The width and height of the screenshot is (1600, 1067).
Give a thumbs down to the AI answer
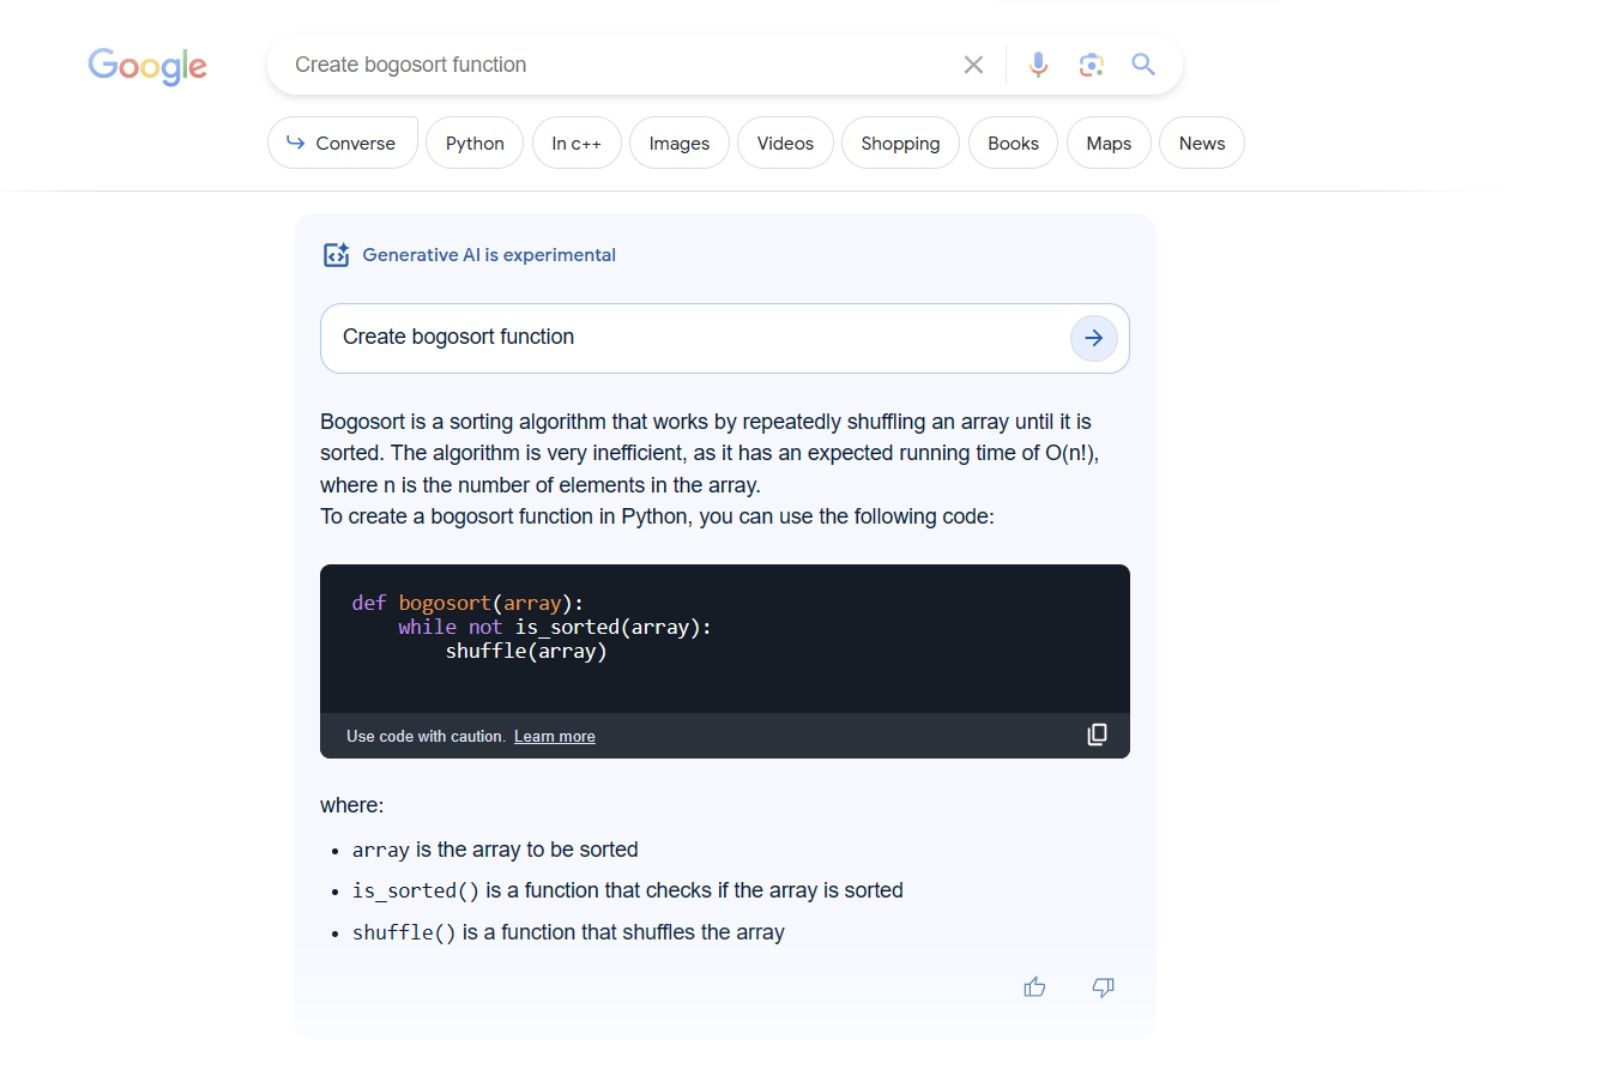(1101, 988)
